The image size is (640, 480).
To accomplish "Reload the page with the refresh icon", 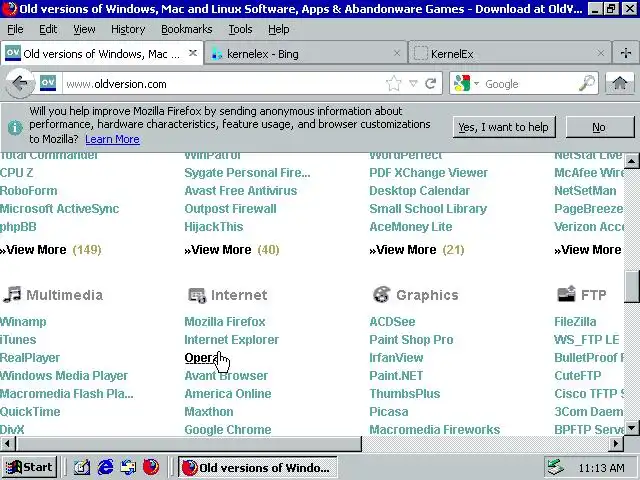I will (x=431, y=84).
